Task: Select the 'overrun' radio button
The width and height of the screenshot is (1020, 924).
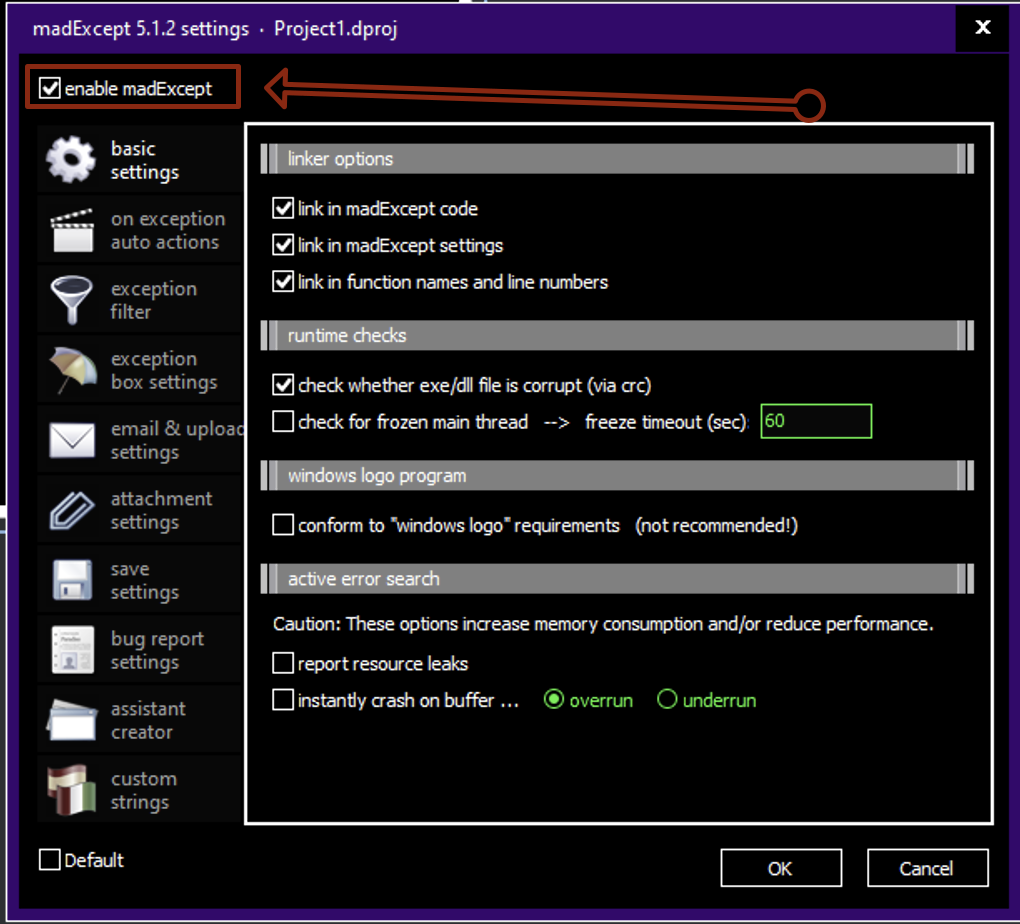Action: (554, 700)
